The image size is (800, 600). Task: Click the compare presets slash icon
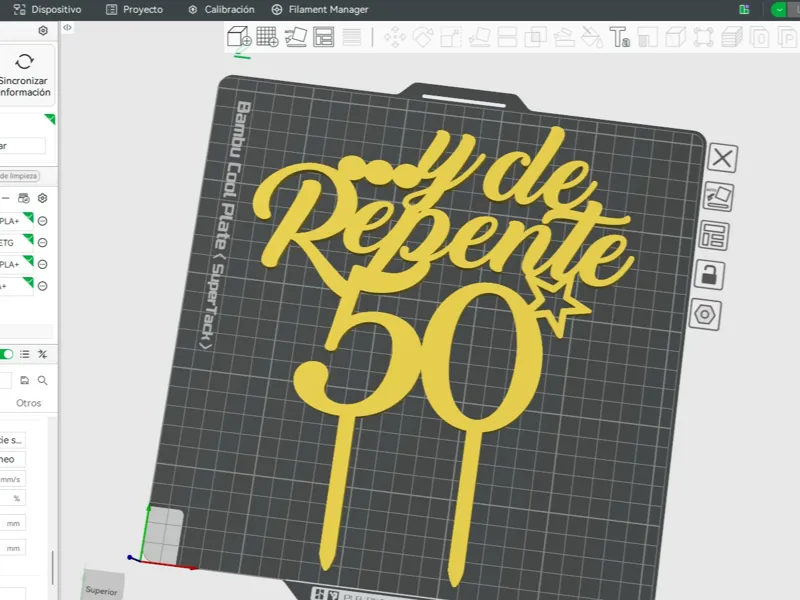click(x=43, y=354)
